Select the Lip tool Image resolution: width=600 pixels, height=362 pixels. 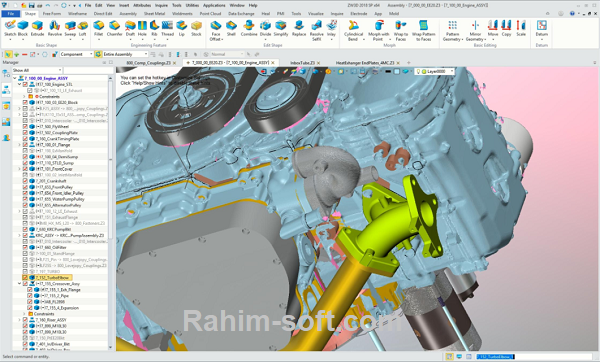pos(181,28)
